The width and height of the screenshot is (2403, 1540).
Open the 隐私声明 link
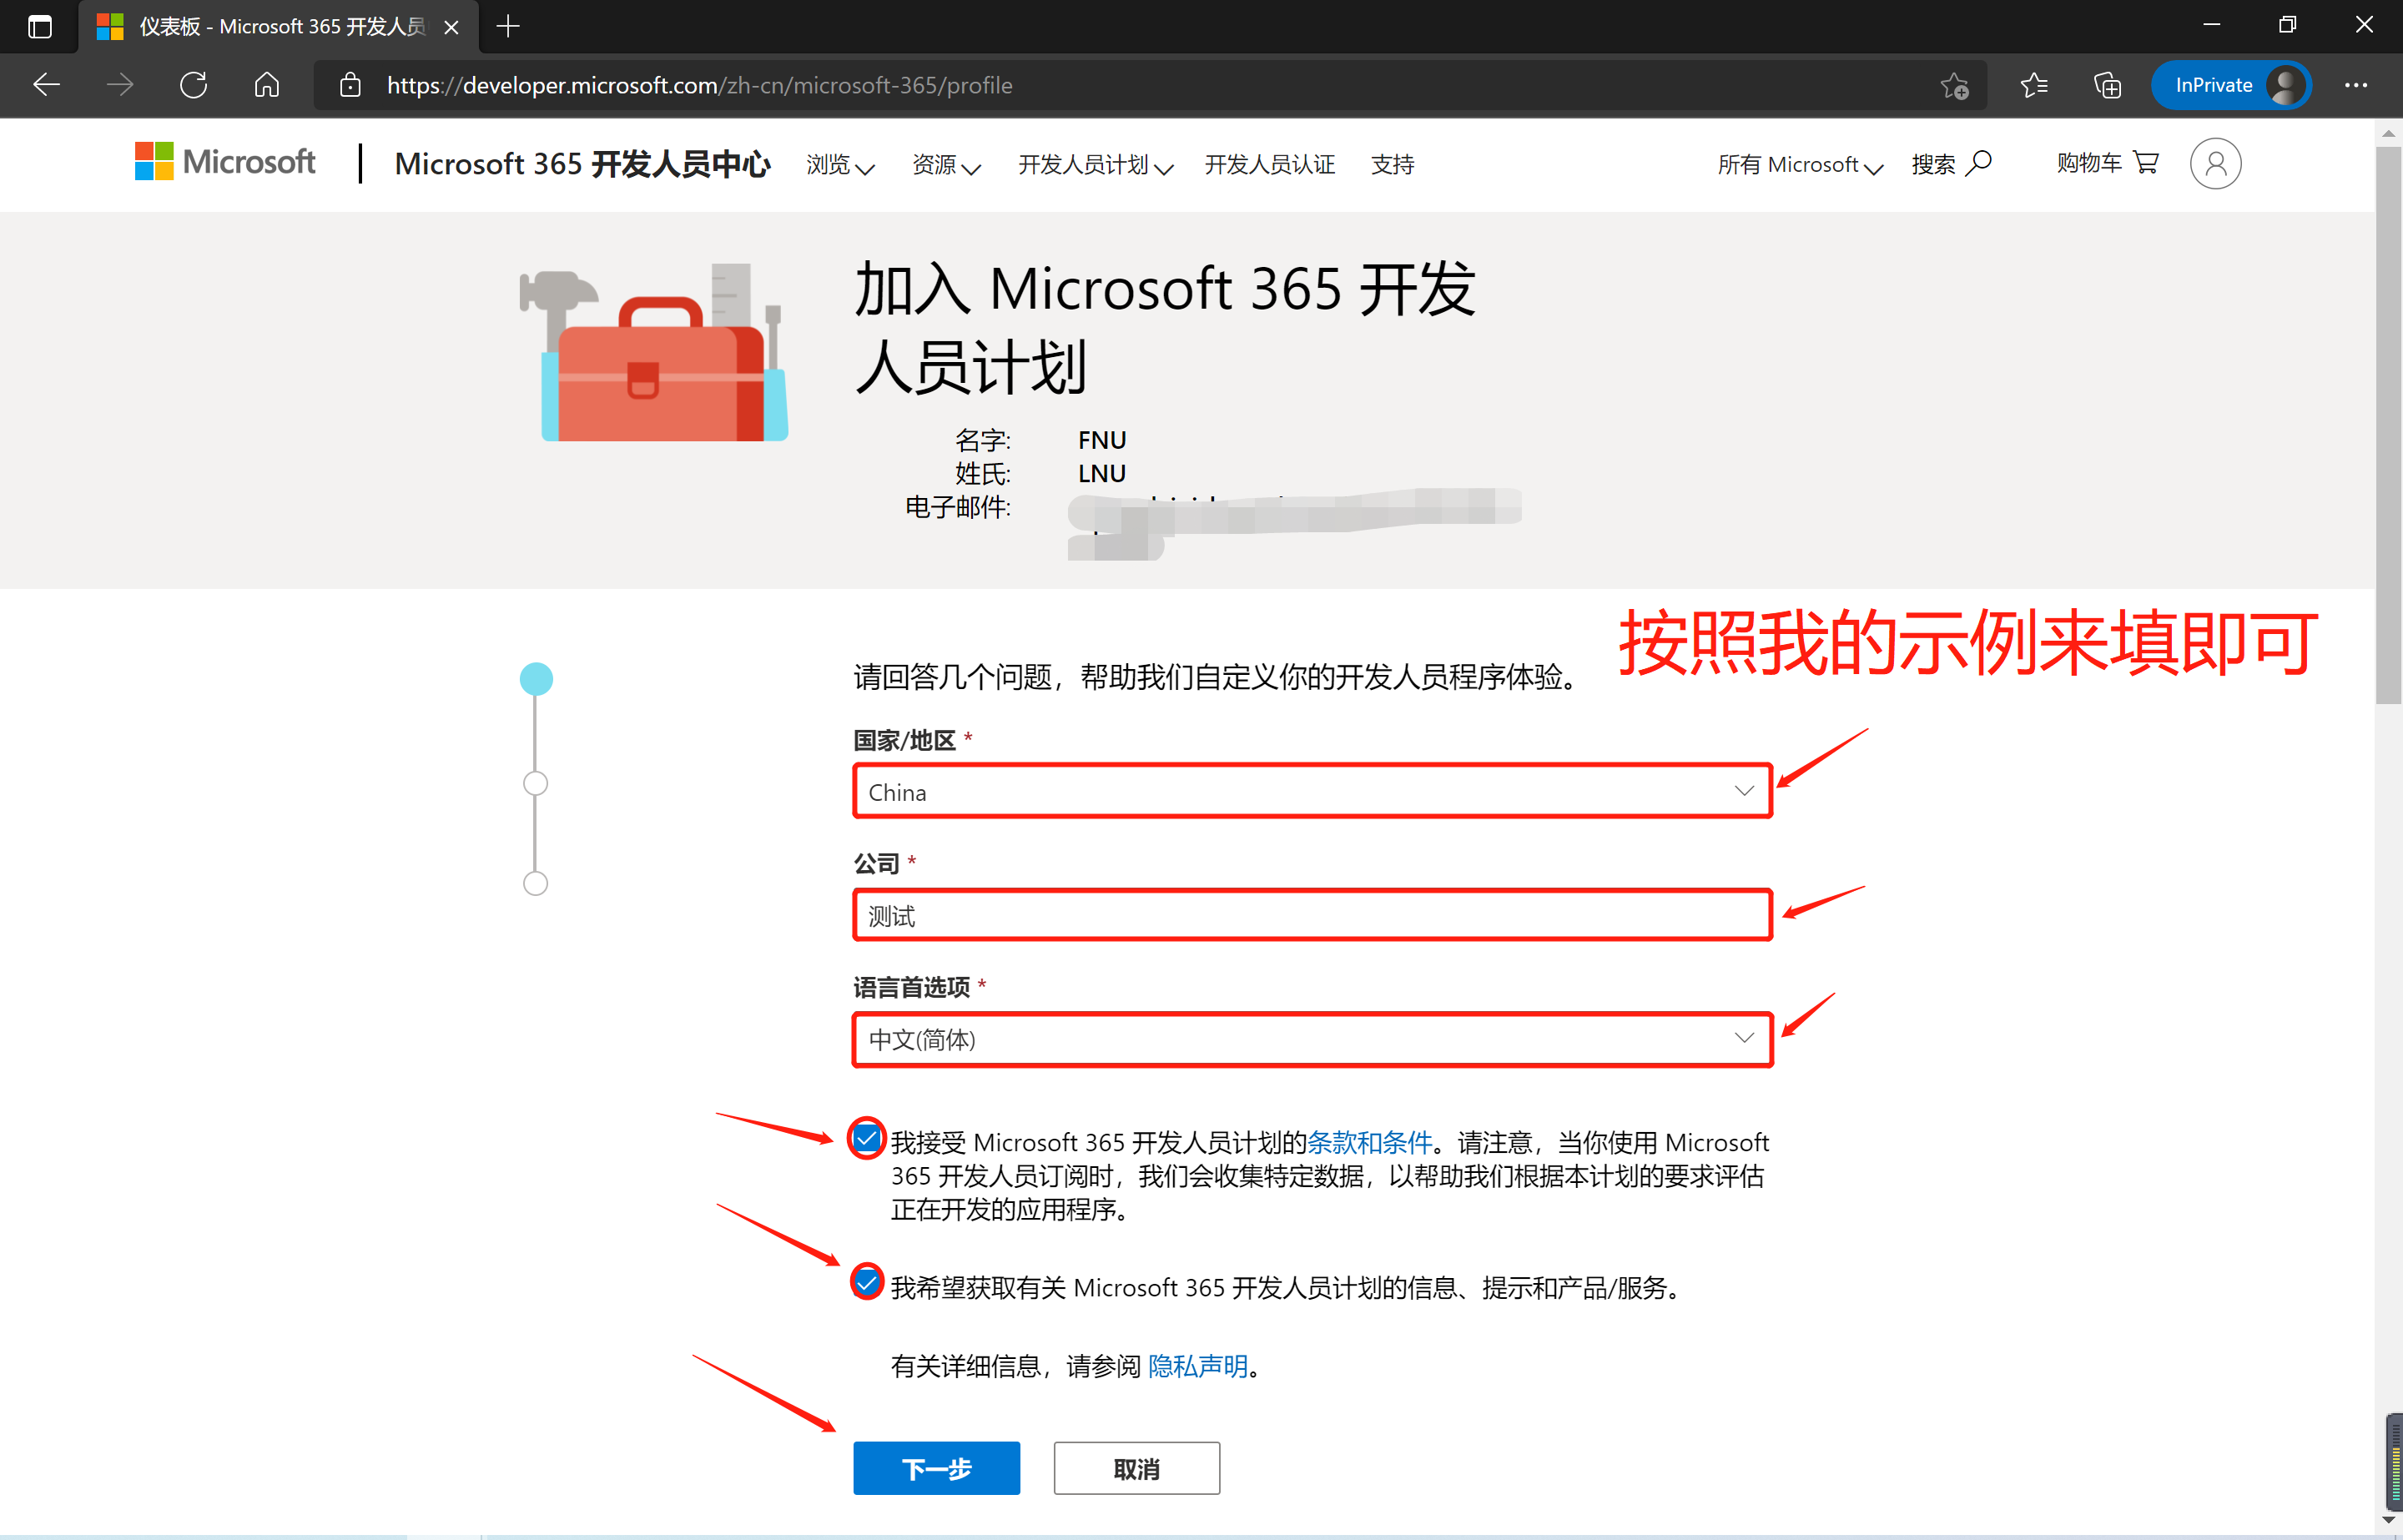point(1197,1366)
